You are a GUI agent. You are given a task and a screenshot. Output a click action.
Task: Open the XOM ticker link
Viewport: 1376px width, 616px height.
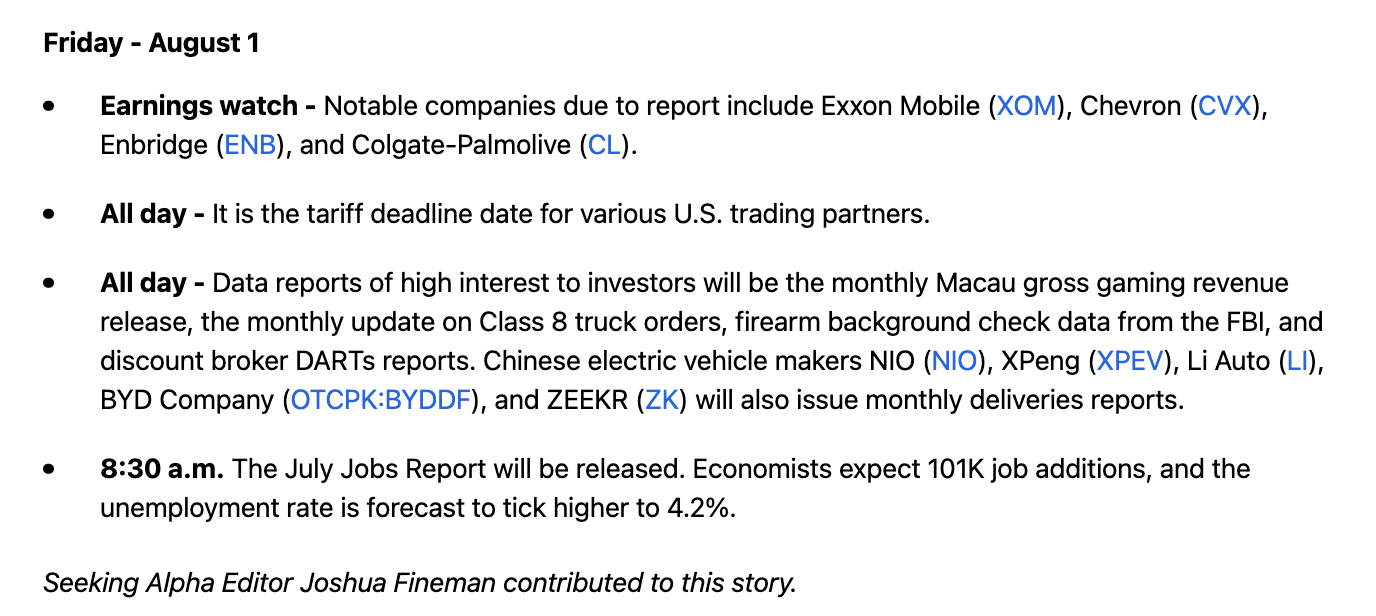coord(1027,106)
